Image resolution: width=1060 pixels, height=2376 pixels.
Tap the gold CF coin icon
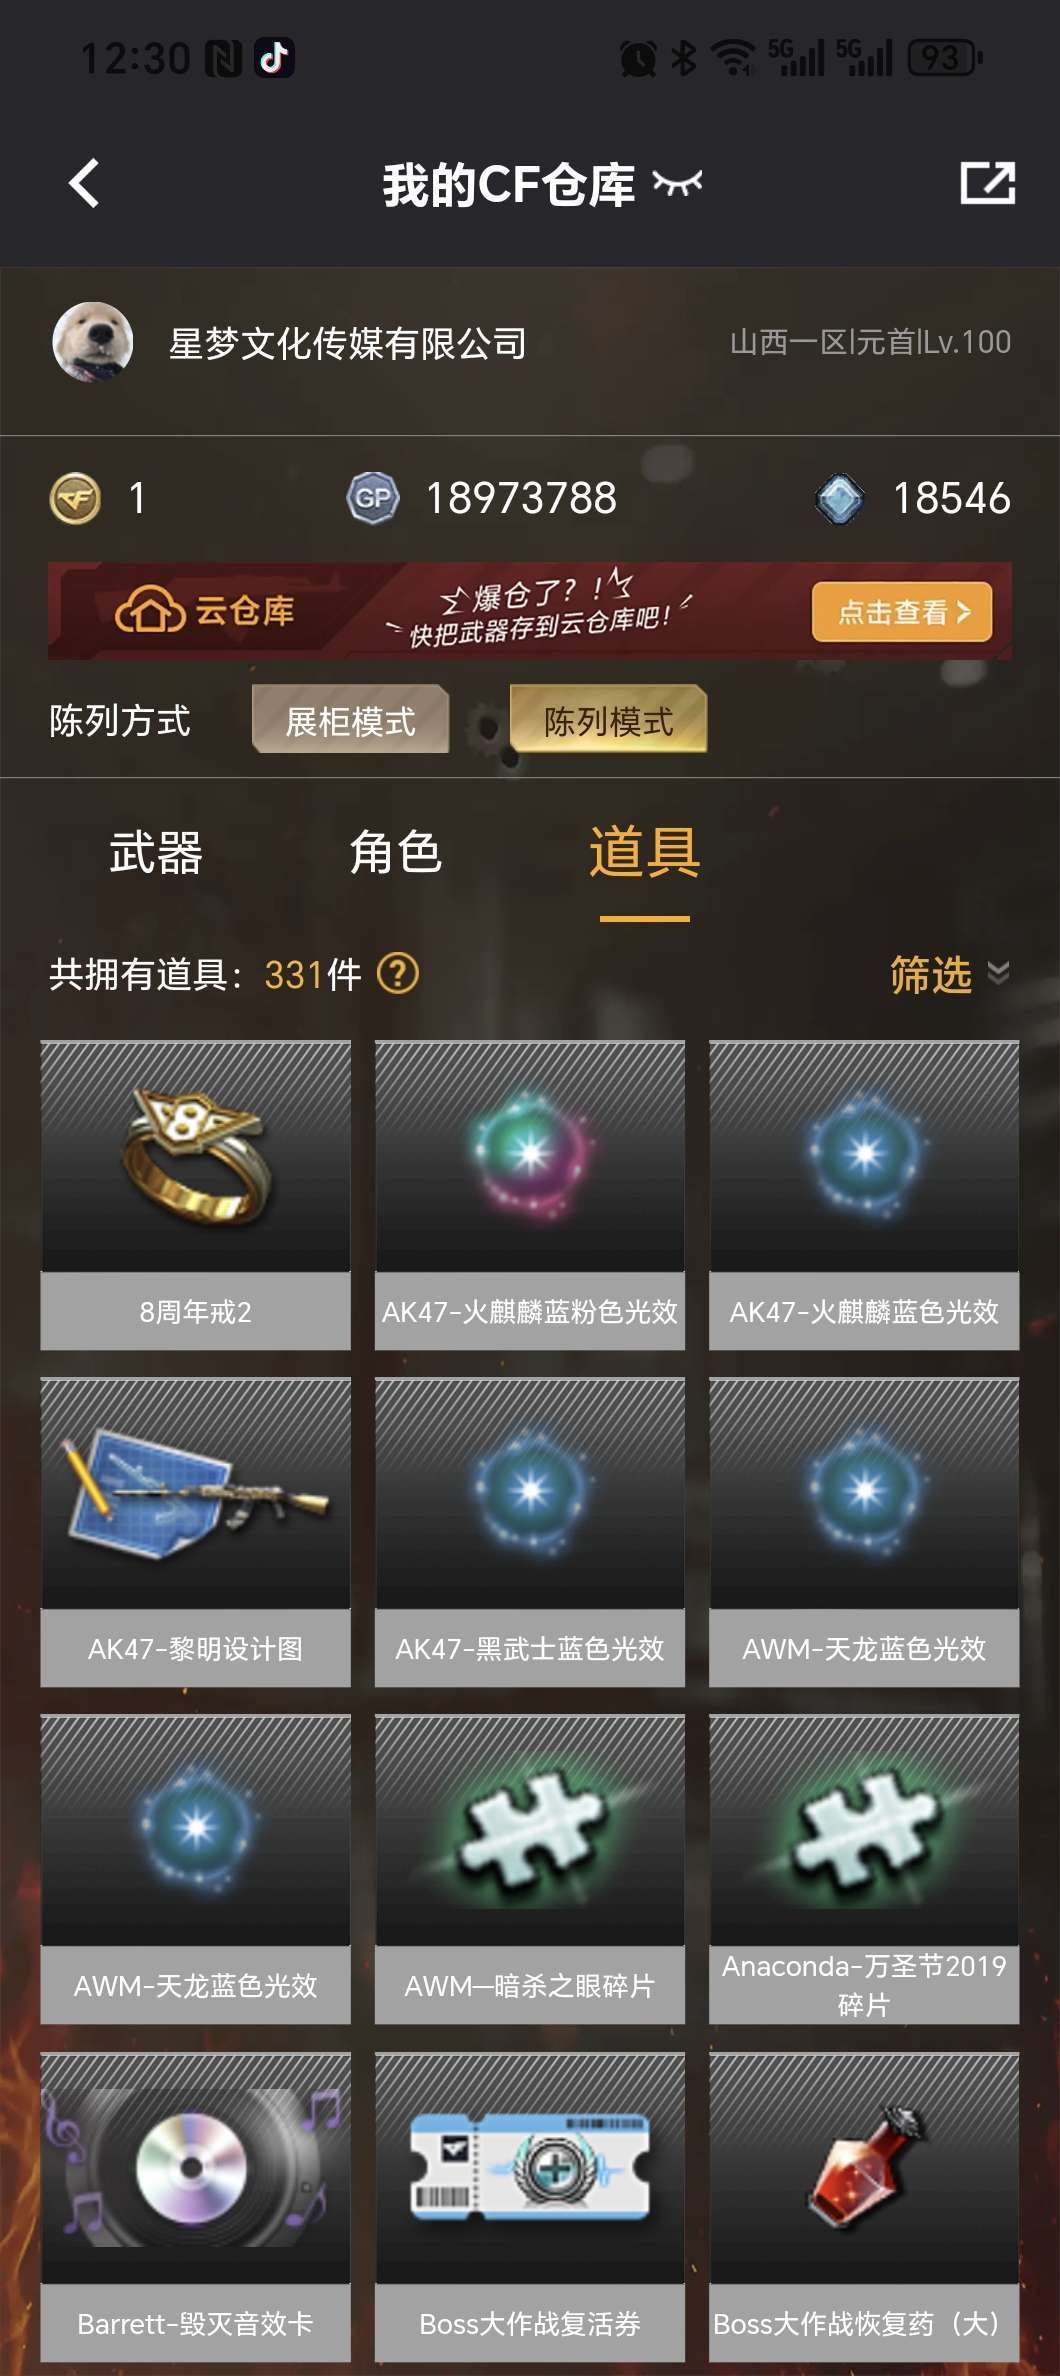(x=75, y=498)
